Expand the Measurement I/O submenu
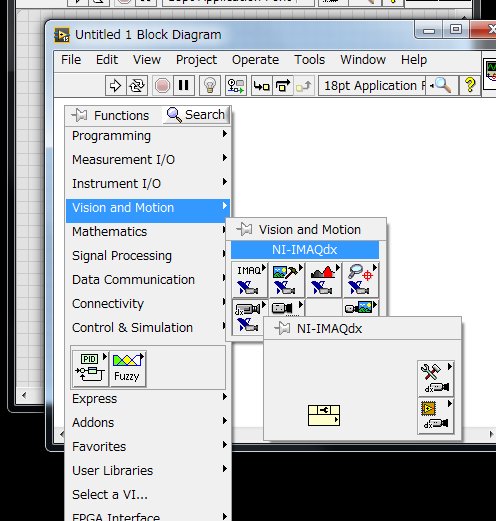 [148, 160]
